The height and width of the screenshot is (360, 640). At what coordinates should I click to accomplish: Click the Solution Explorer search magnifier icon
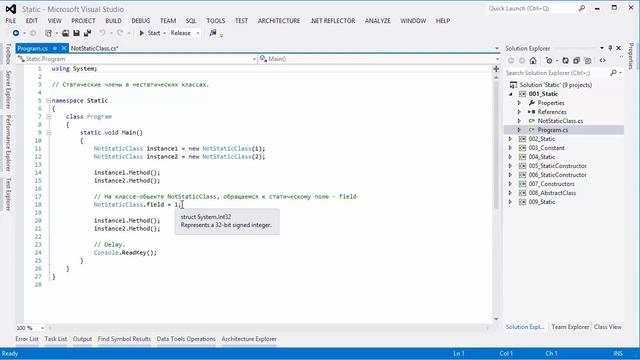click(x=613, y=73)
